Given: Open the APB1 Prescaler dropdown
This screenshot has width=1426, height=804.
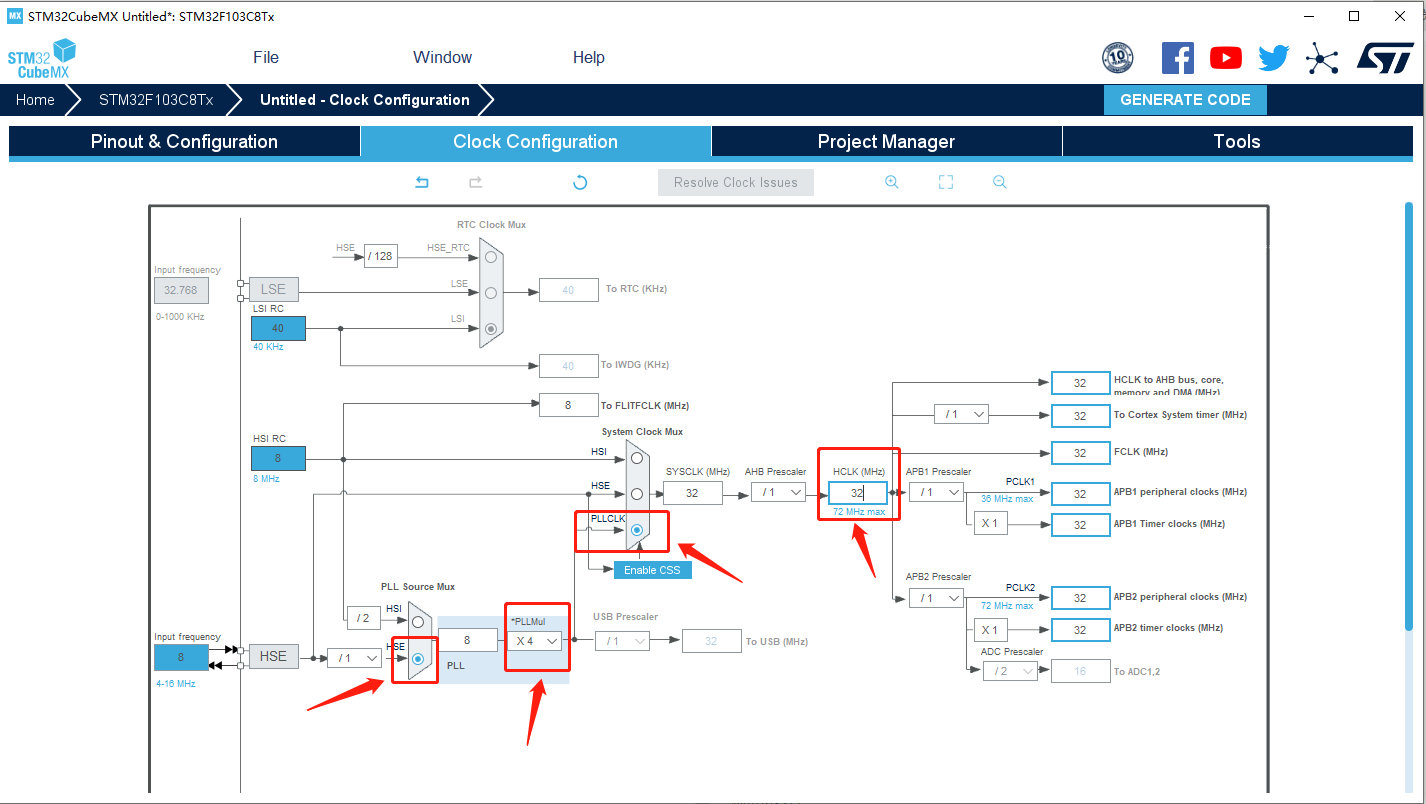Looking at the screenshot, I should pos(936,492).
